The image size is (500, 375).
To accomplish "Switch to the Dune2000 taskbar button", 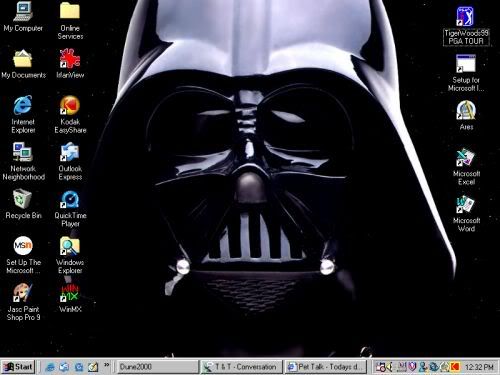I will pos(157,367).
